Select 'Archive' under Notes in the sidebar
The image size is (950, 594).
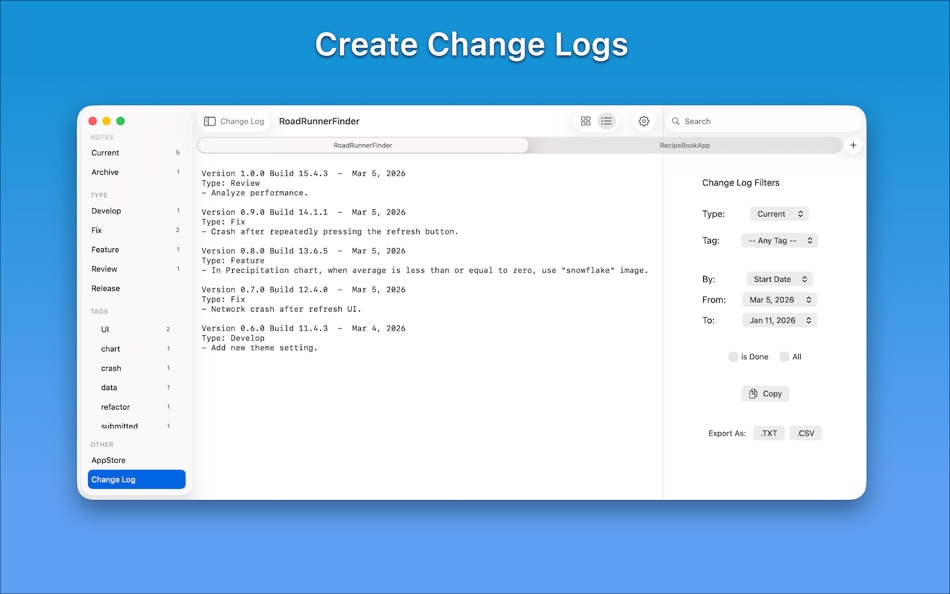(105, 172)
